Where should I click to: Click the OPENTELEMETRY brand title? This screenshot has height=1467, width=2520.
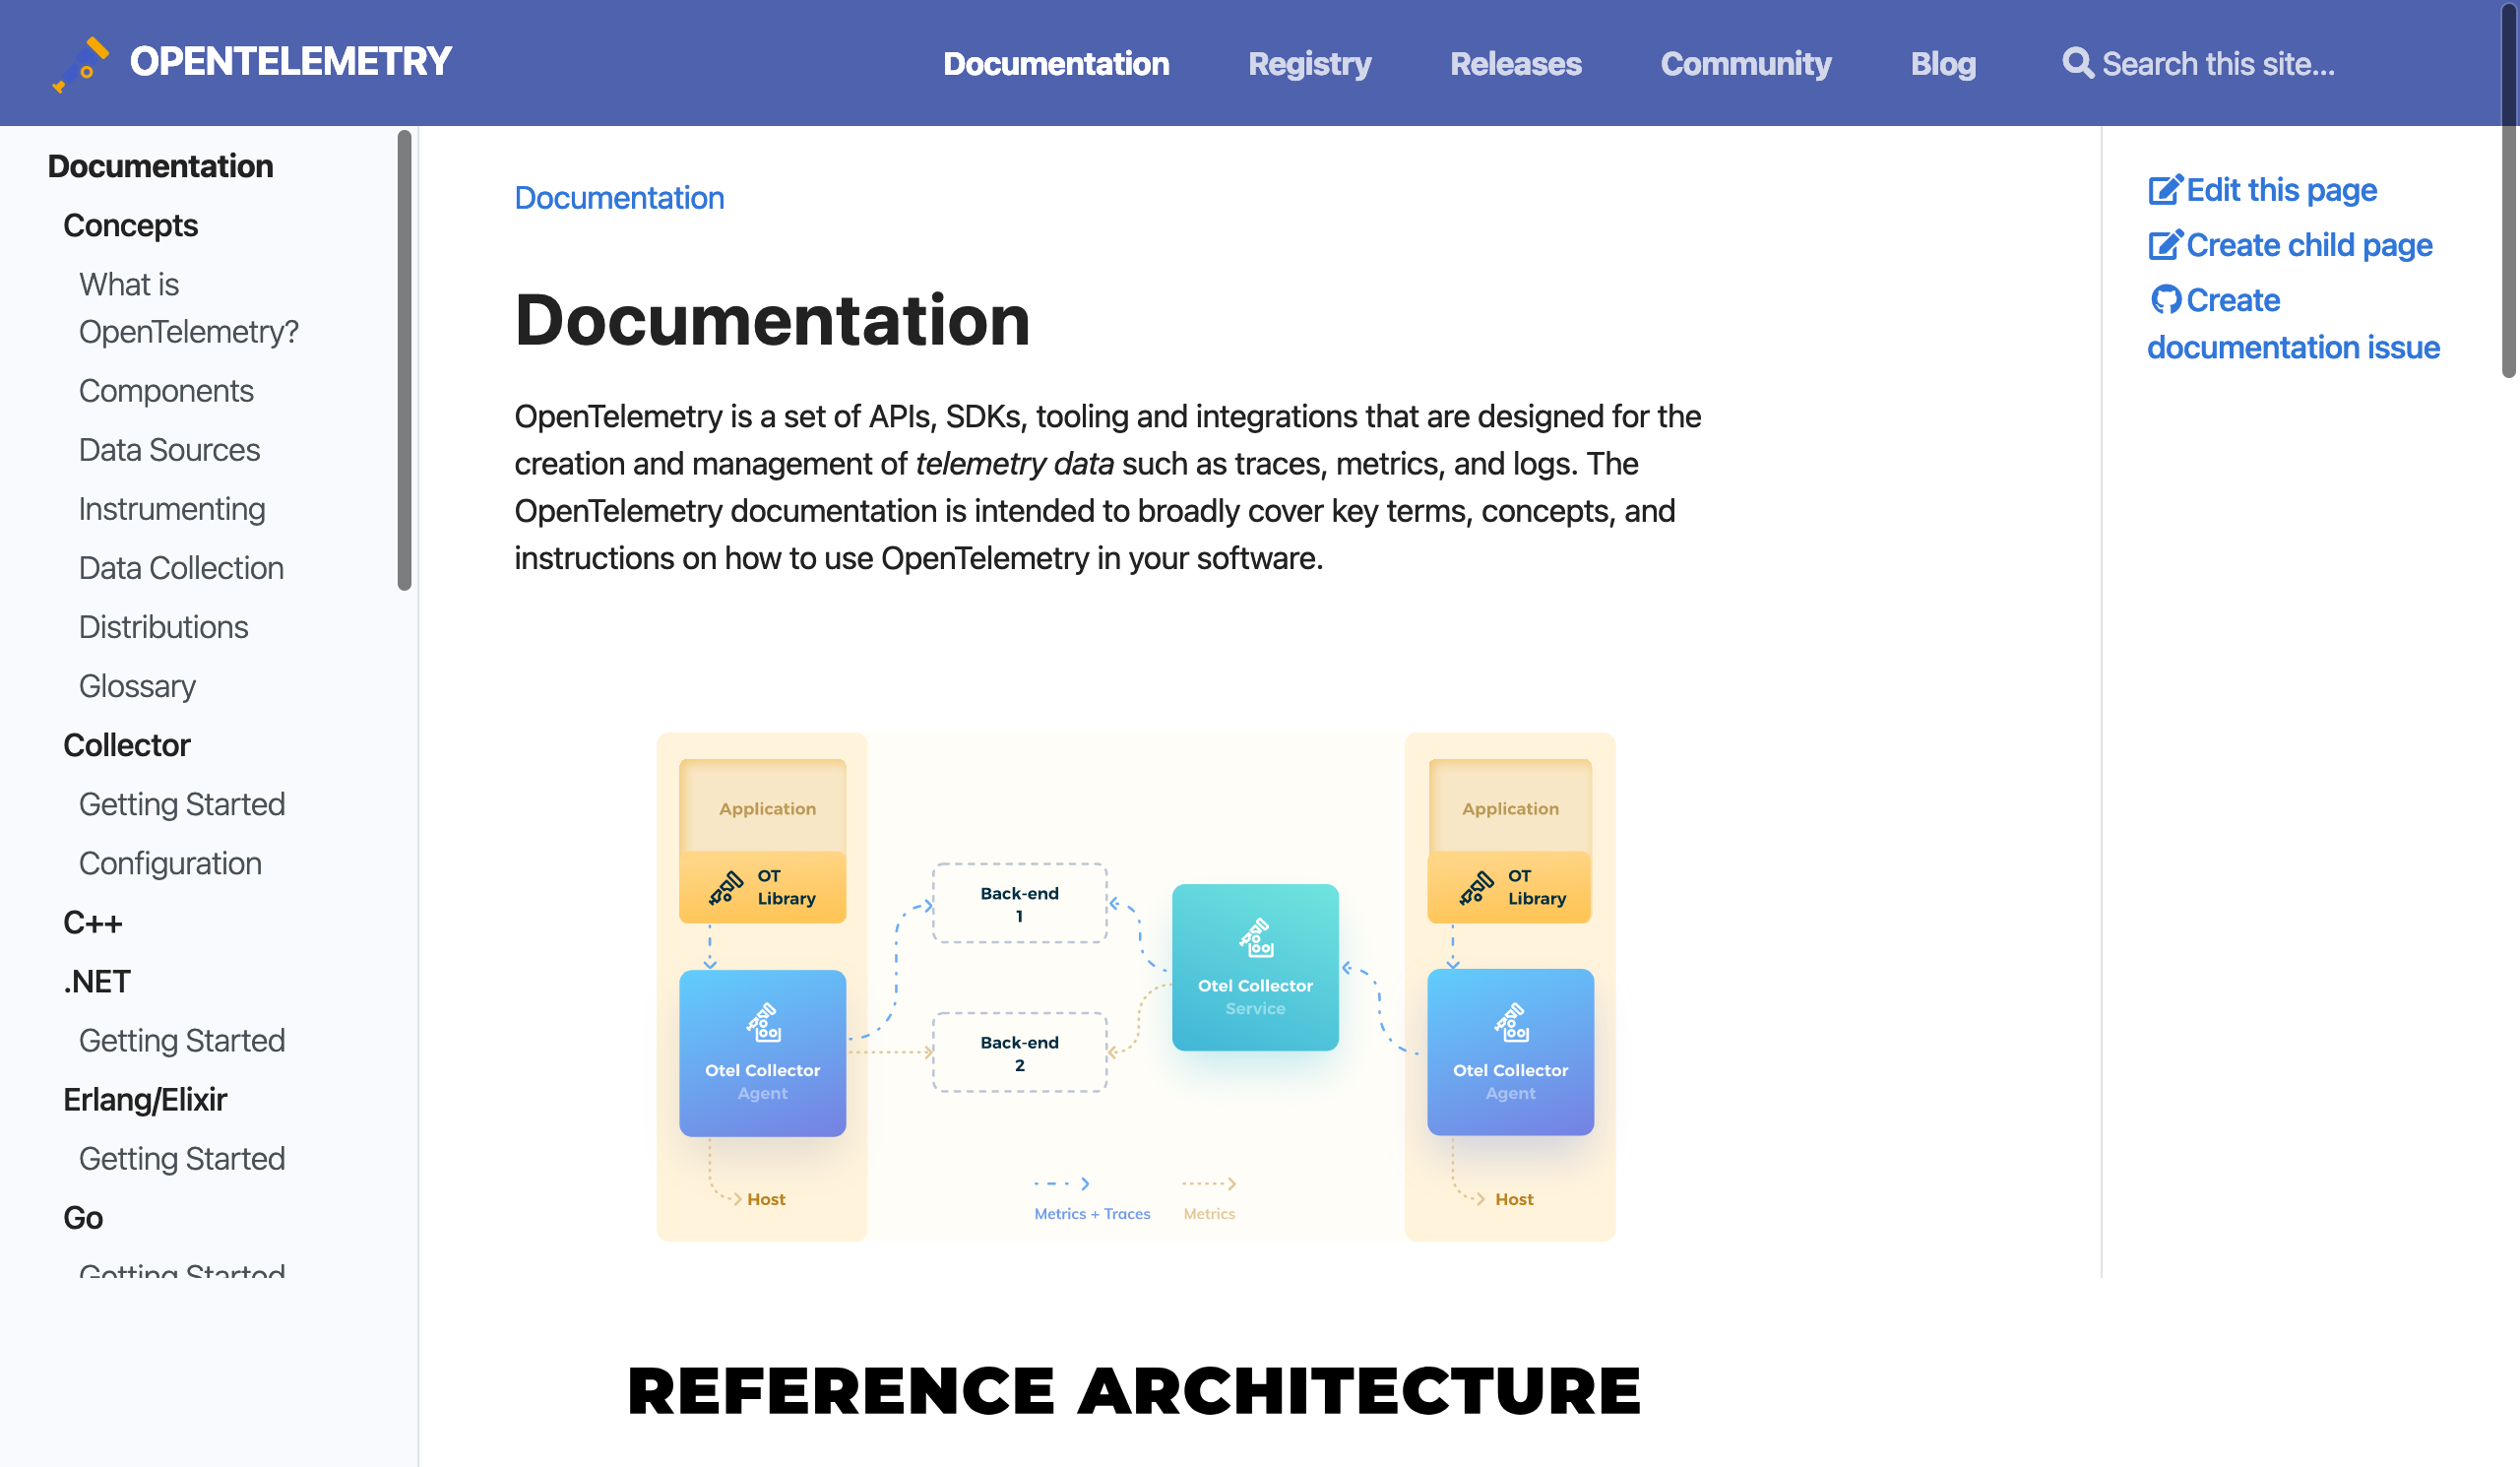[291, 62]
